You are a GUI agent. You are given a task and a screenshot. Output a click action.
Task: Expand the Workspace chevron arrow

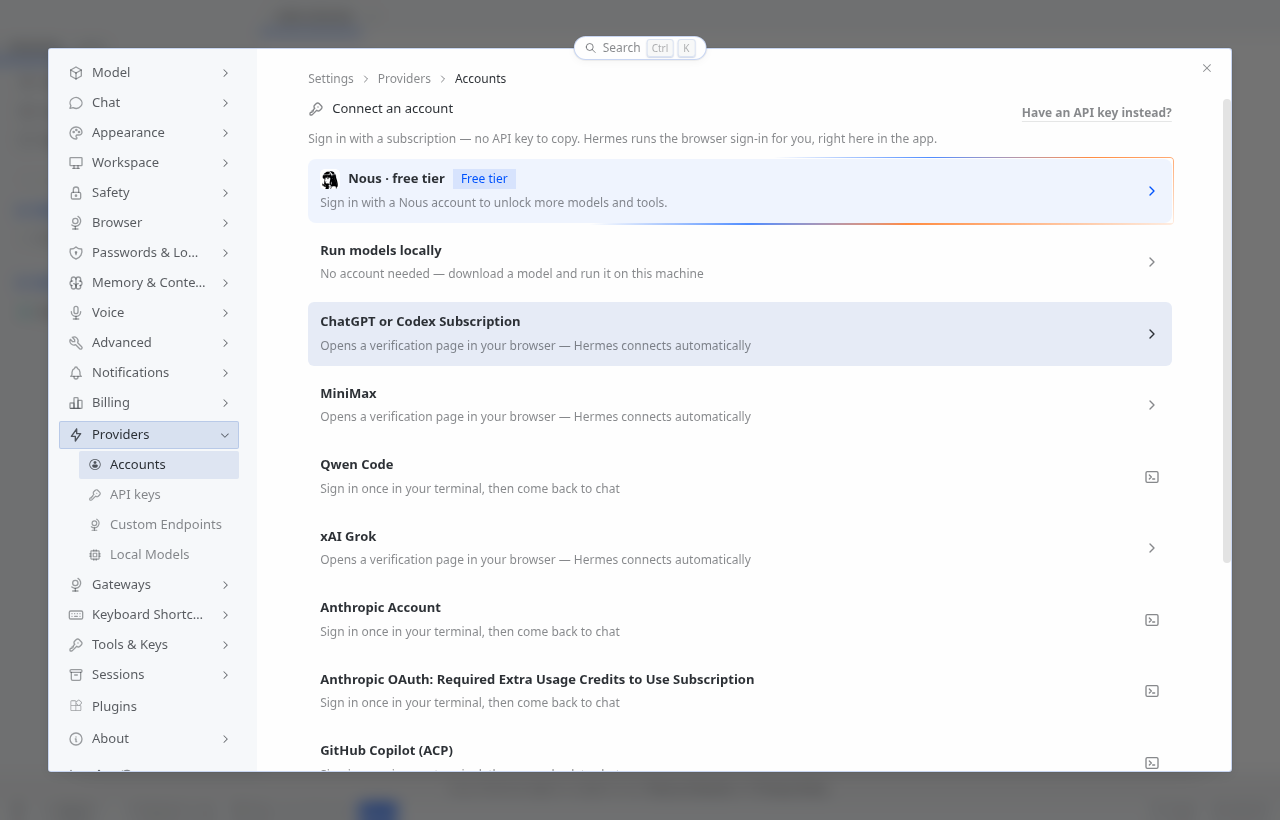tap(225, 163)
